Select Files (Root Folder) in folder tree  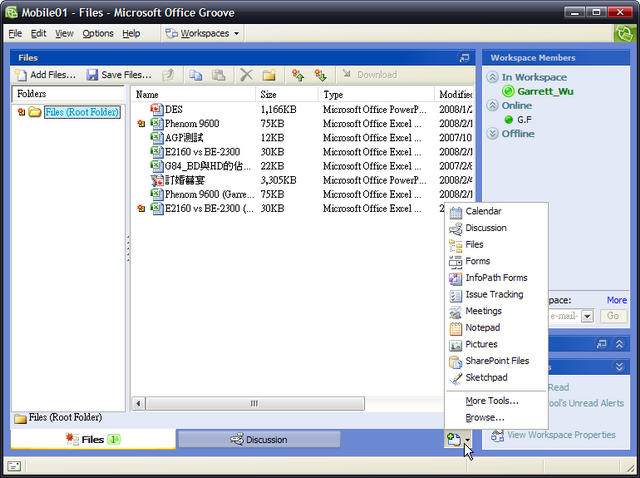(82, 112)
